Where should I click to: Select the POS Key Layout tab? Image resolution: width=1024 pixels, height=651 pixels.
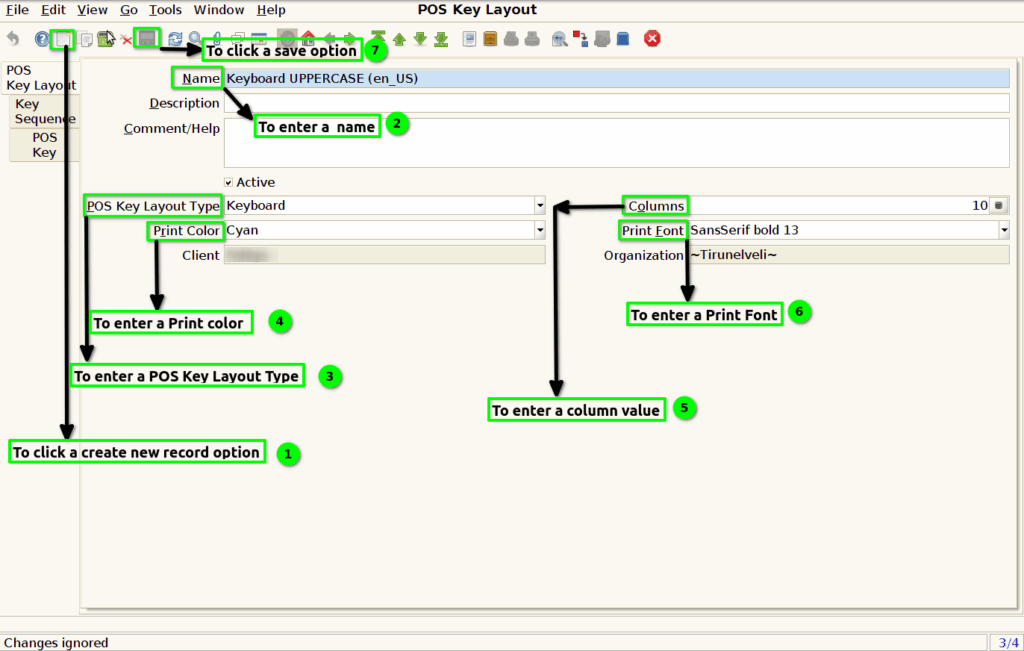coord(40,78)
